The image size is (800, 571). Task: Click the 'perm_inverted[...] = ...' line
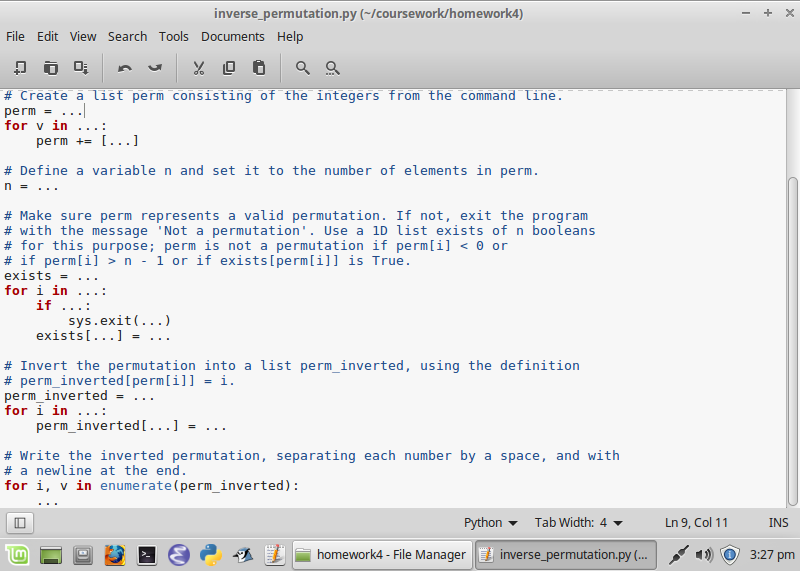pyautogui.click(x=131, y=426)
